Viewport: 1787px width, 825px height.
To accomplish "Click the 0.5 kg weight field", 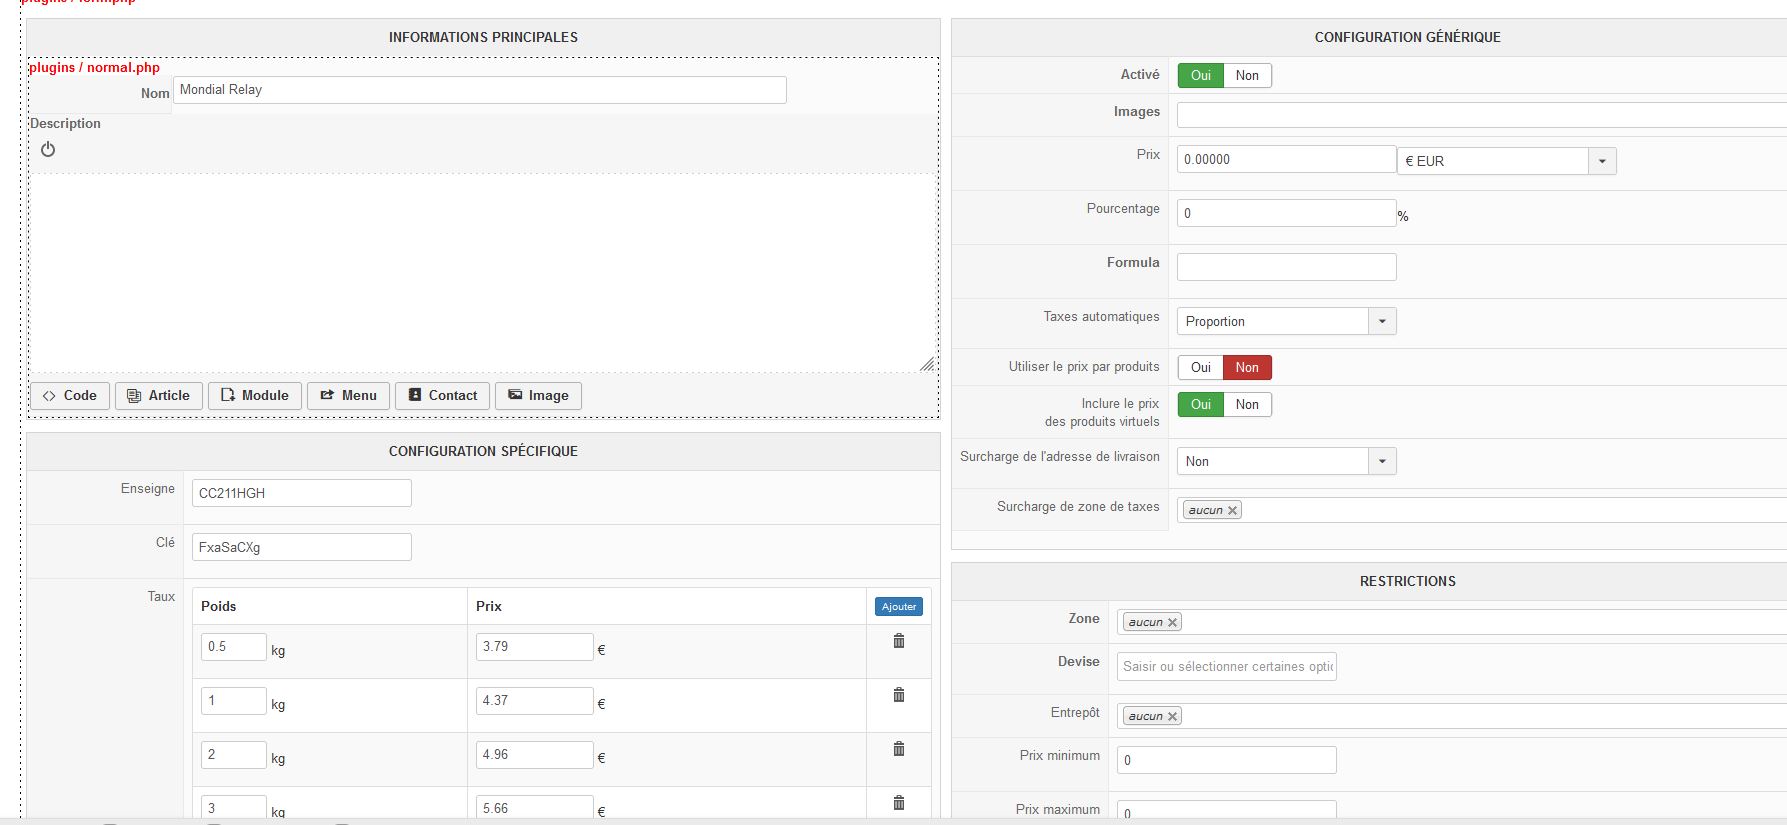I will coord(234,647).
